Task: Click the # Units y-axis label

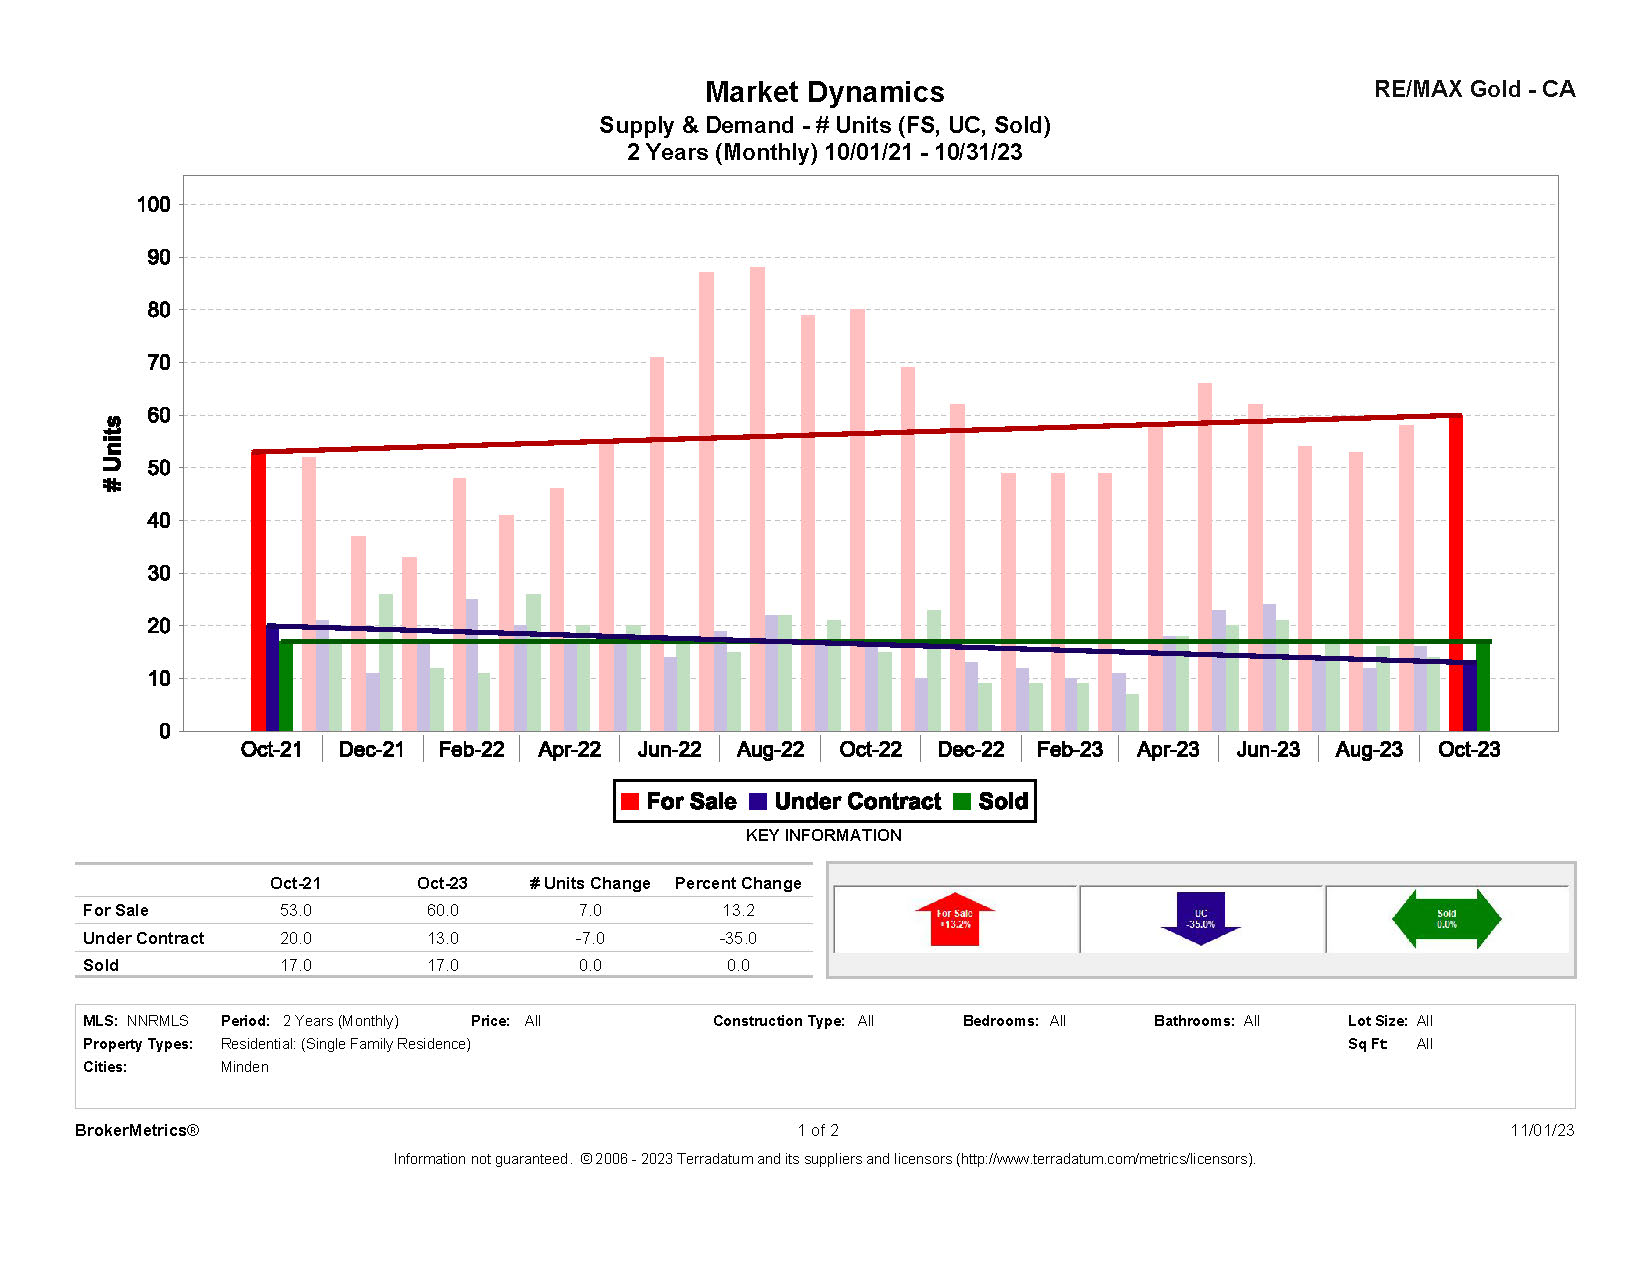Action: 113,453
